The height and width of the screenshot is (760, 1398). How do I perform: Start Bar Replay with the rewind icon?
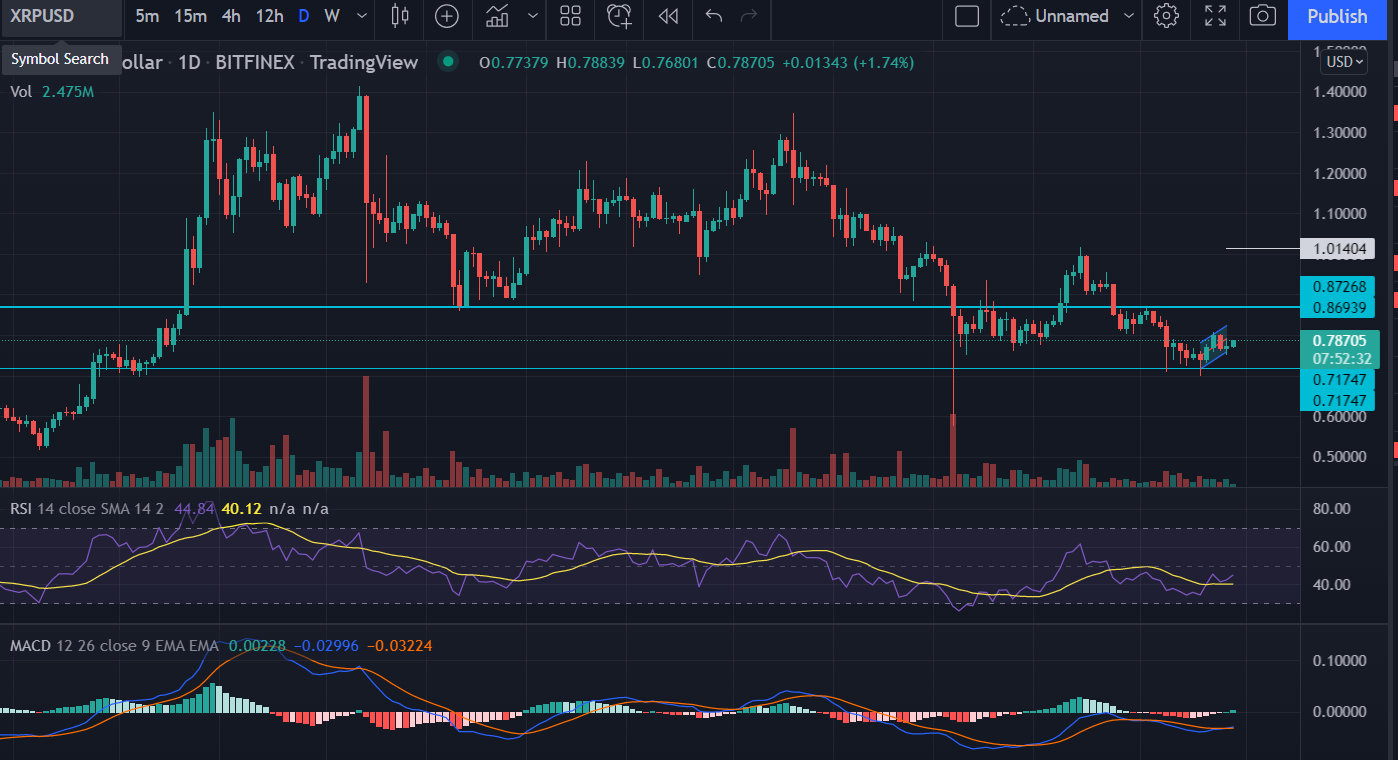click(x=668, y=16)
